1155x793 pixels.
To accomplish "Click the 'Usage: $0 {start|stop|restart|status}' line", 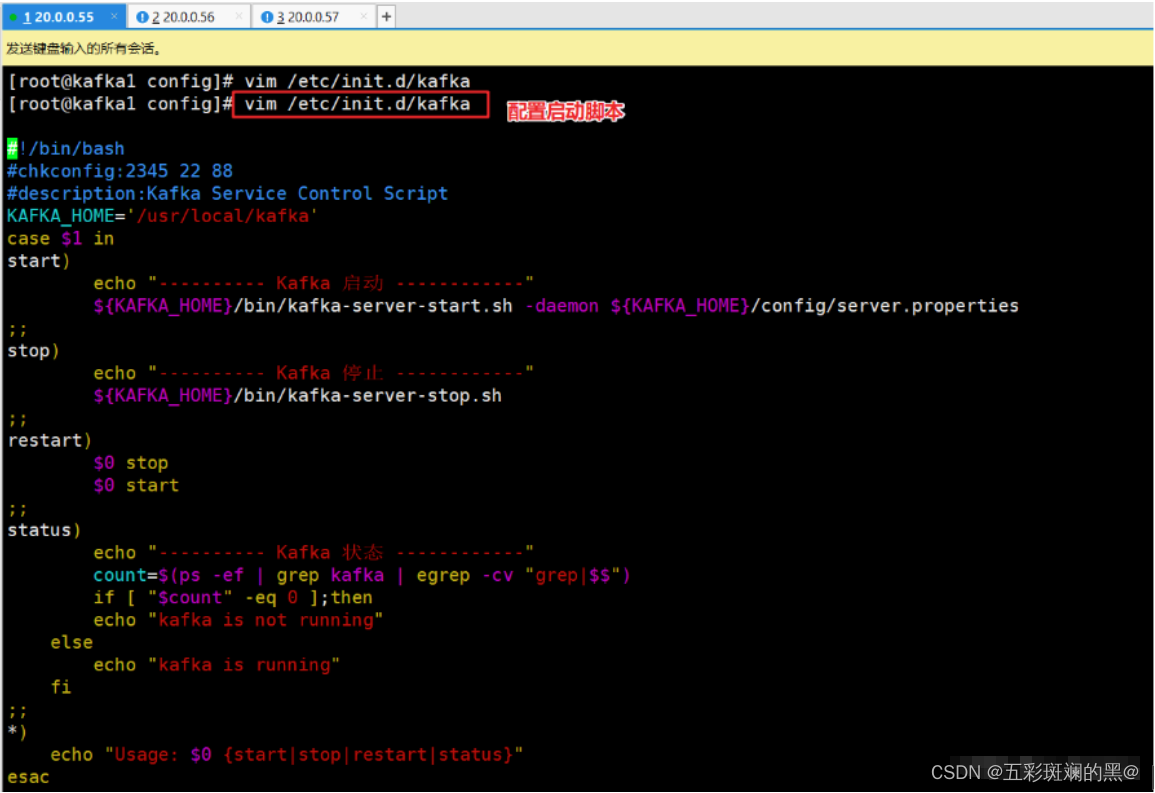I will (287, 755).
